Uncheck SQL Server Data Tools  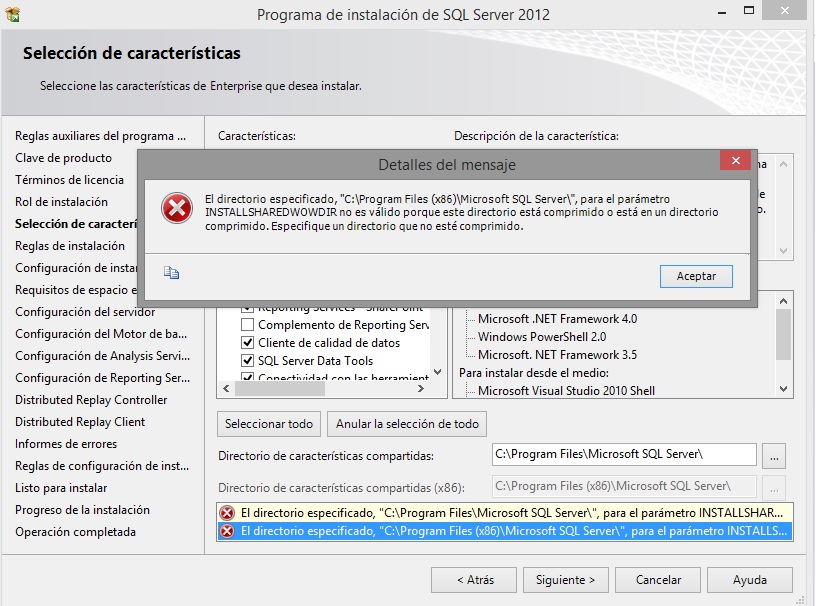248,360
